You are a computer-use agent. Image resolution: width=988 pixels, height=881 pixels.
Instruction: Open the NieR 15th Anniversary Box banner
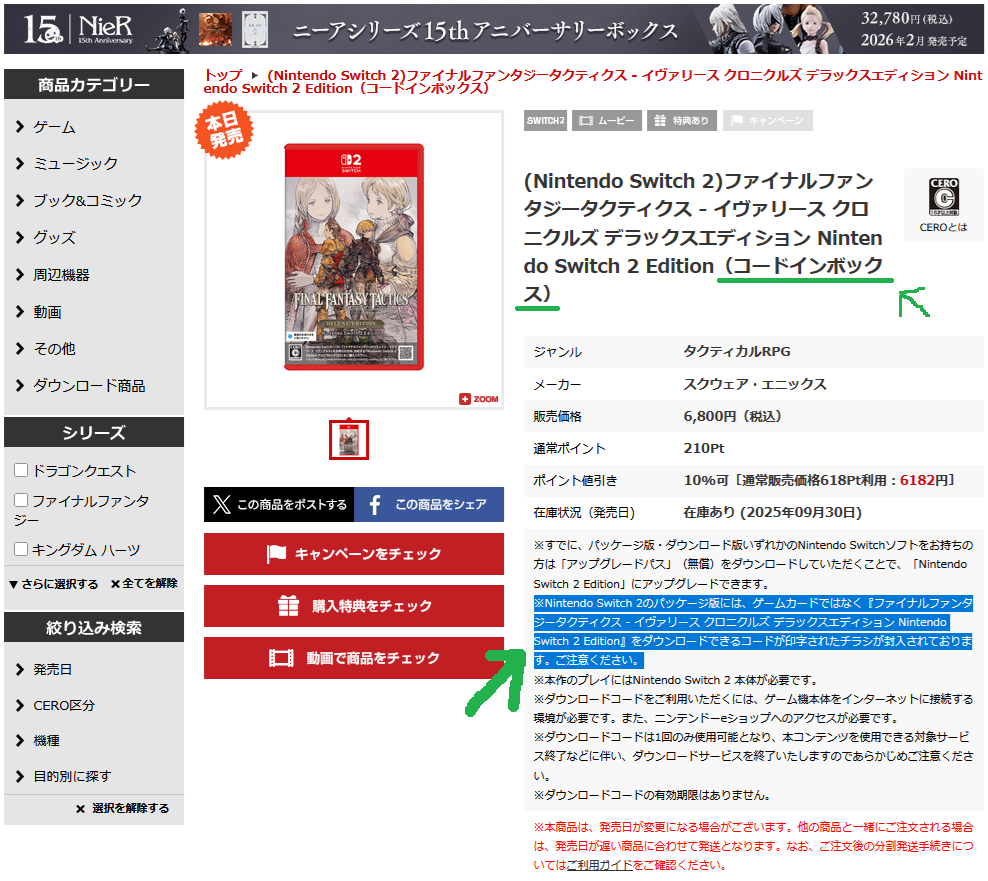494,28
